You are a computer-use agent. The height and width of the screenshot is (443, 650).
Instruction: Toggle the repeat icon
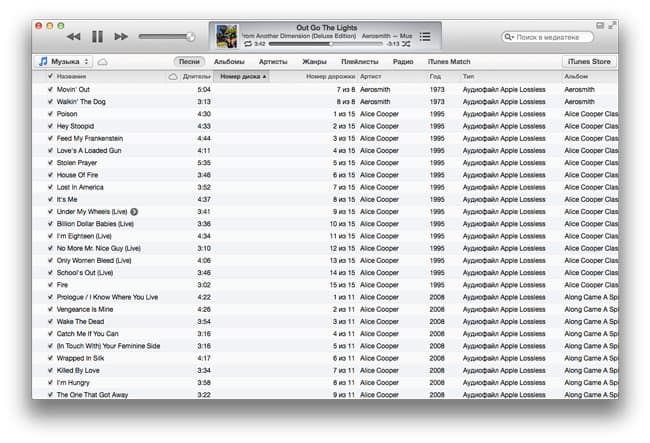pos(248,44)
